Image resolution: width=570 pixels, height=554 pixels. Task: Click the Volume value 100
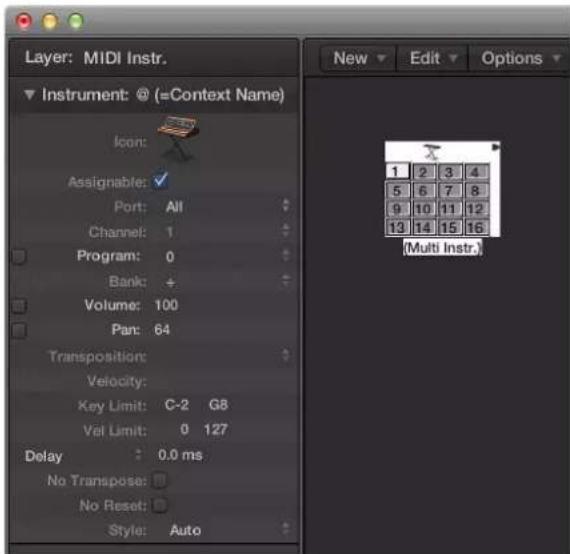[x=166, y=305]
